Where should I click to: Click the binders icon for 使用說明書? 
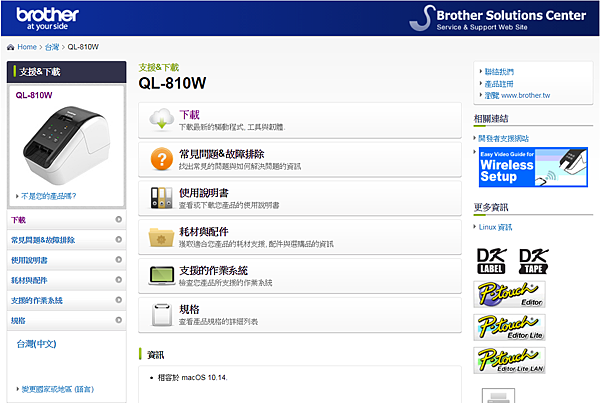point(161,197)
